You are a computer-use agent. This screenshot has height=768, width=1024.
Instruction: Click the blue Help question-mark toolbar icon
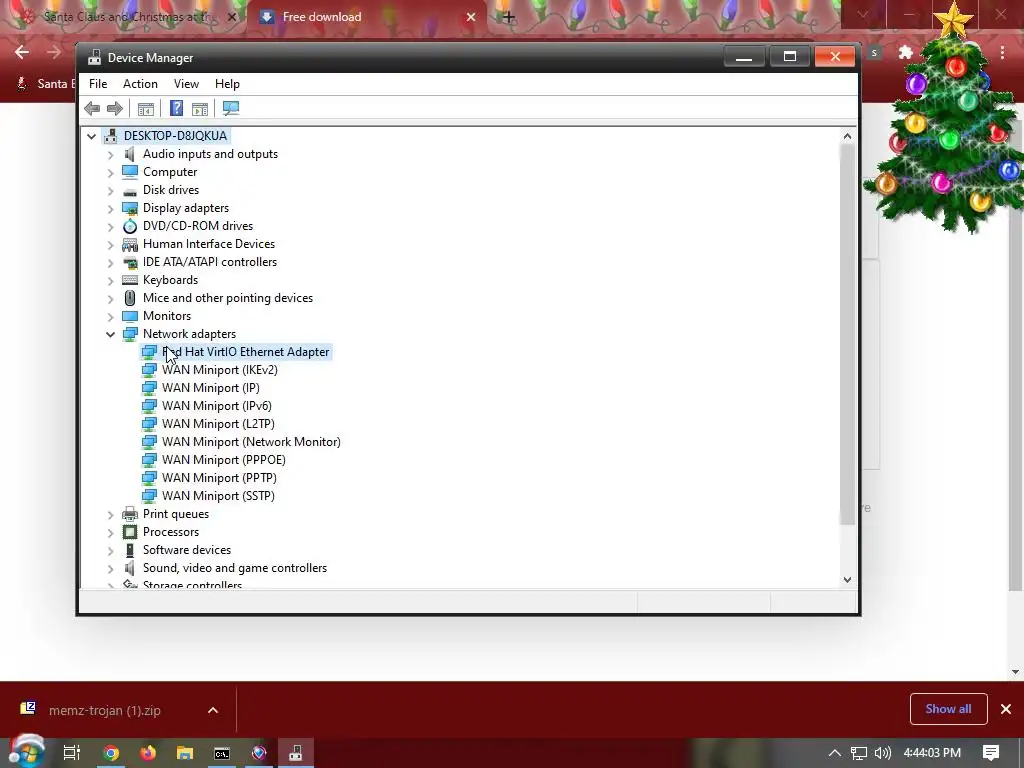[x=176, y=108]
